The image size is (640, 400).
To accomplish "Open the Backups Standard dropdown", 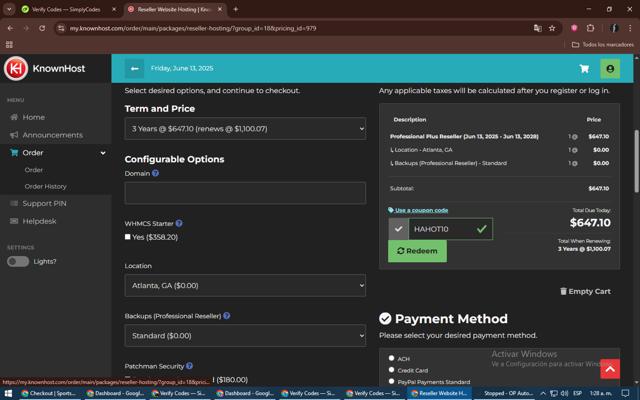I will [x=245, y=336].
